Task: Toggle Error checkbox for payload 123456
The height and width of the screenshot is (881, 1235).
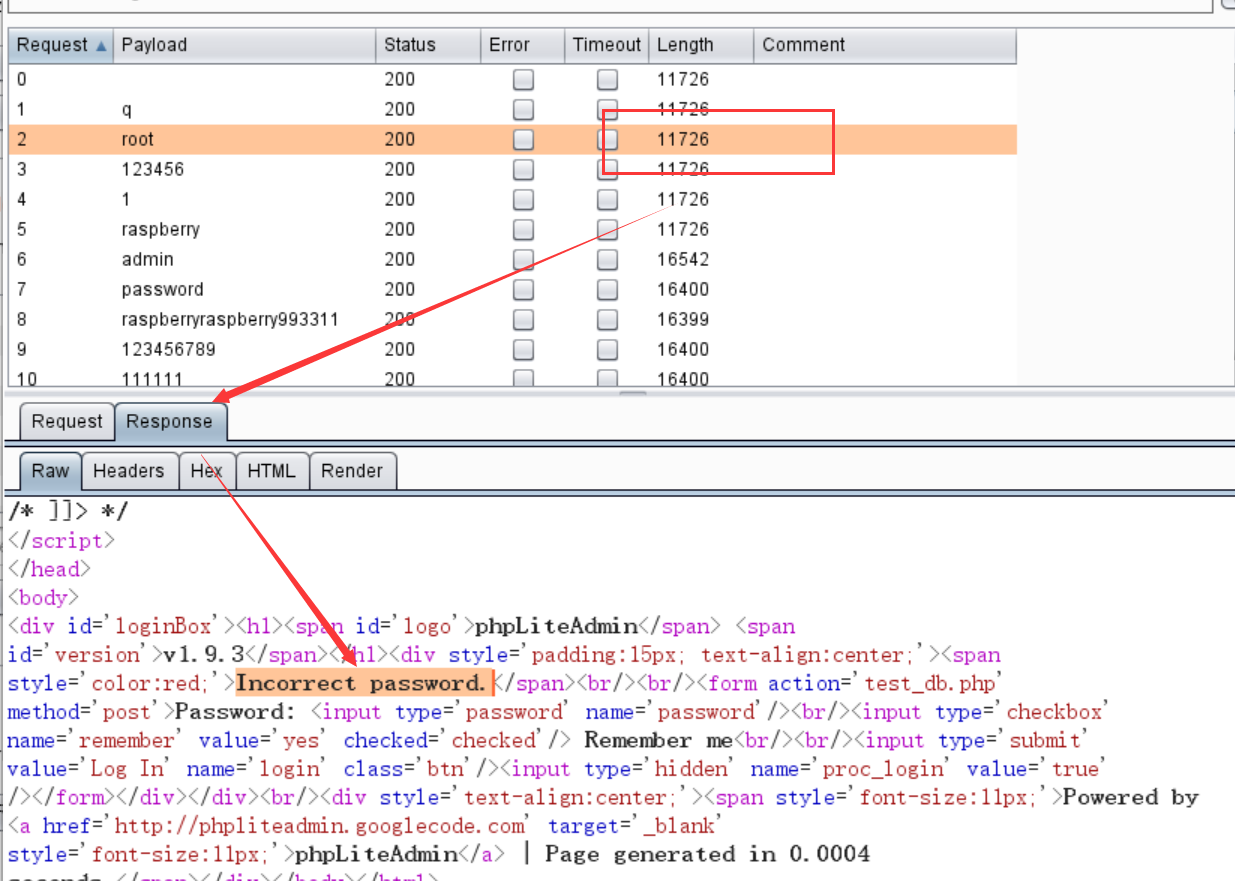Action: coord(523,170)
